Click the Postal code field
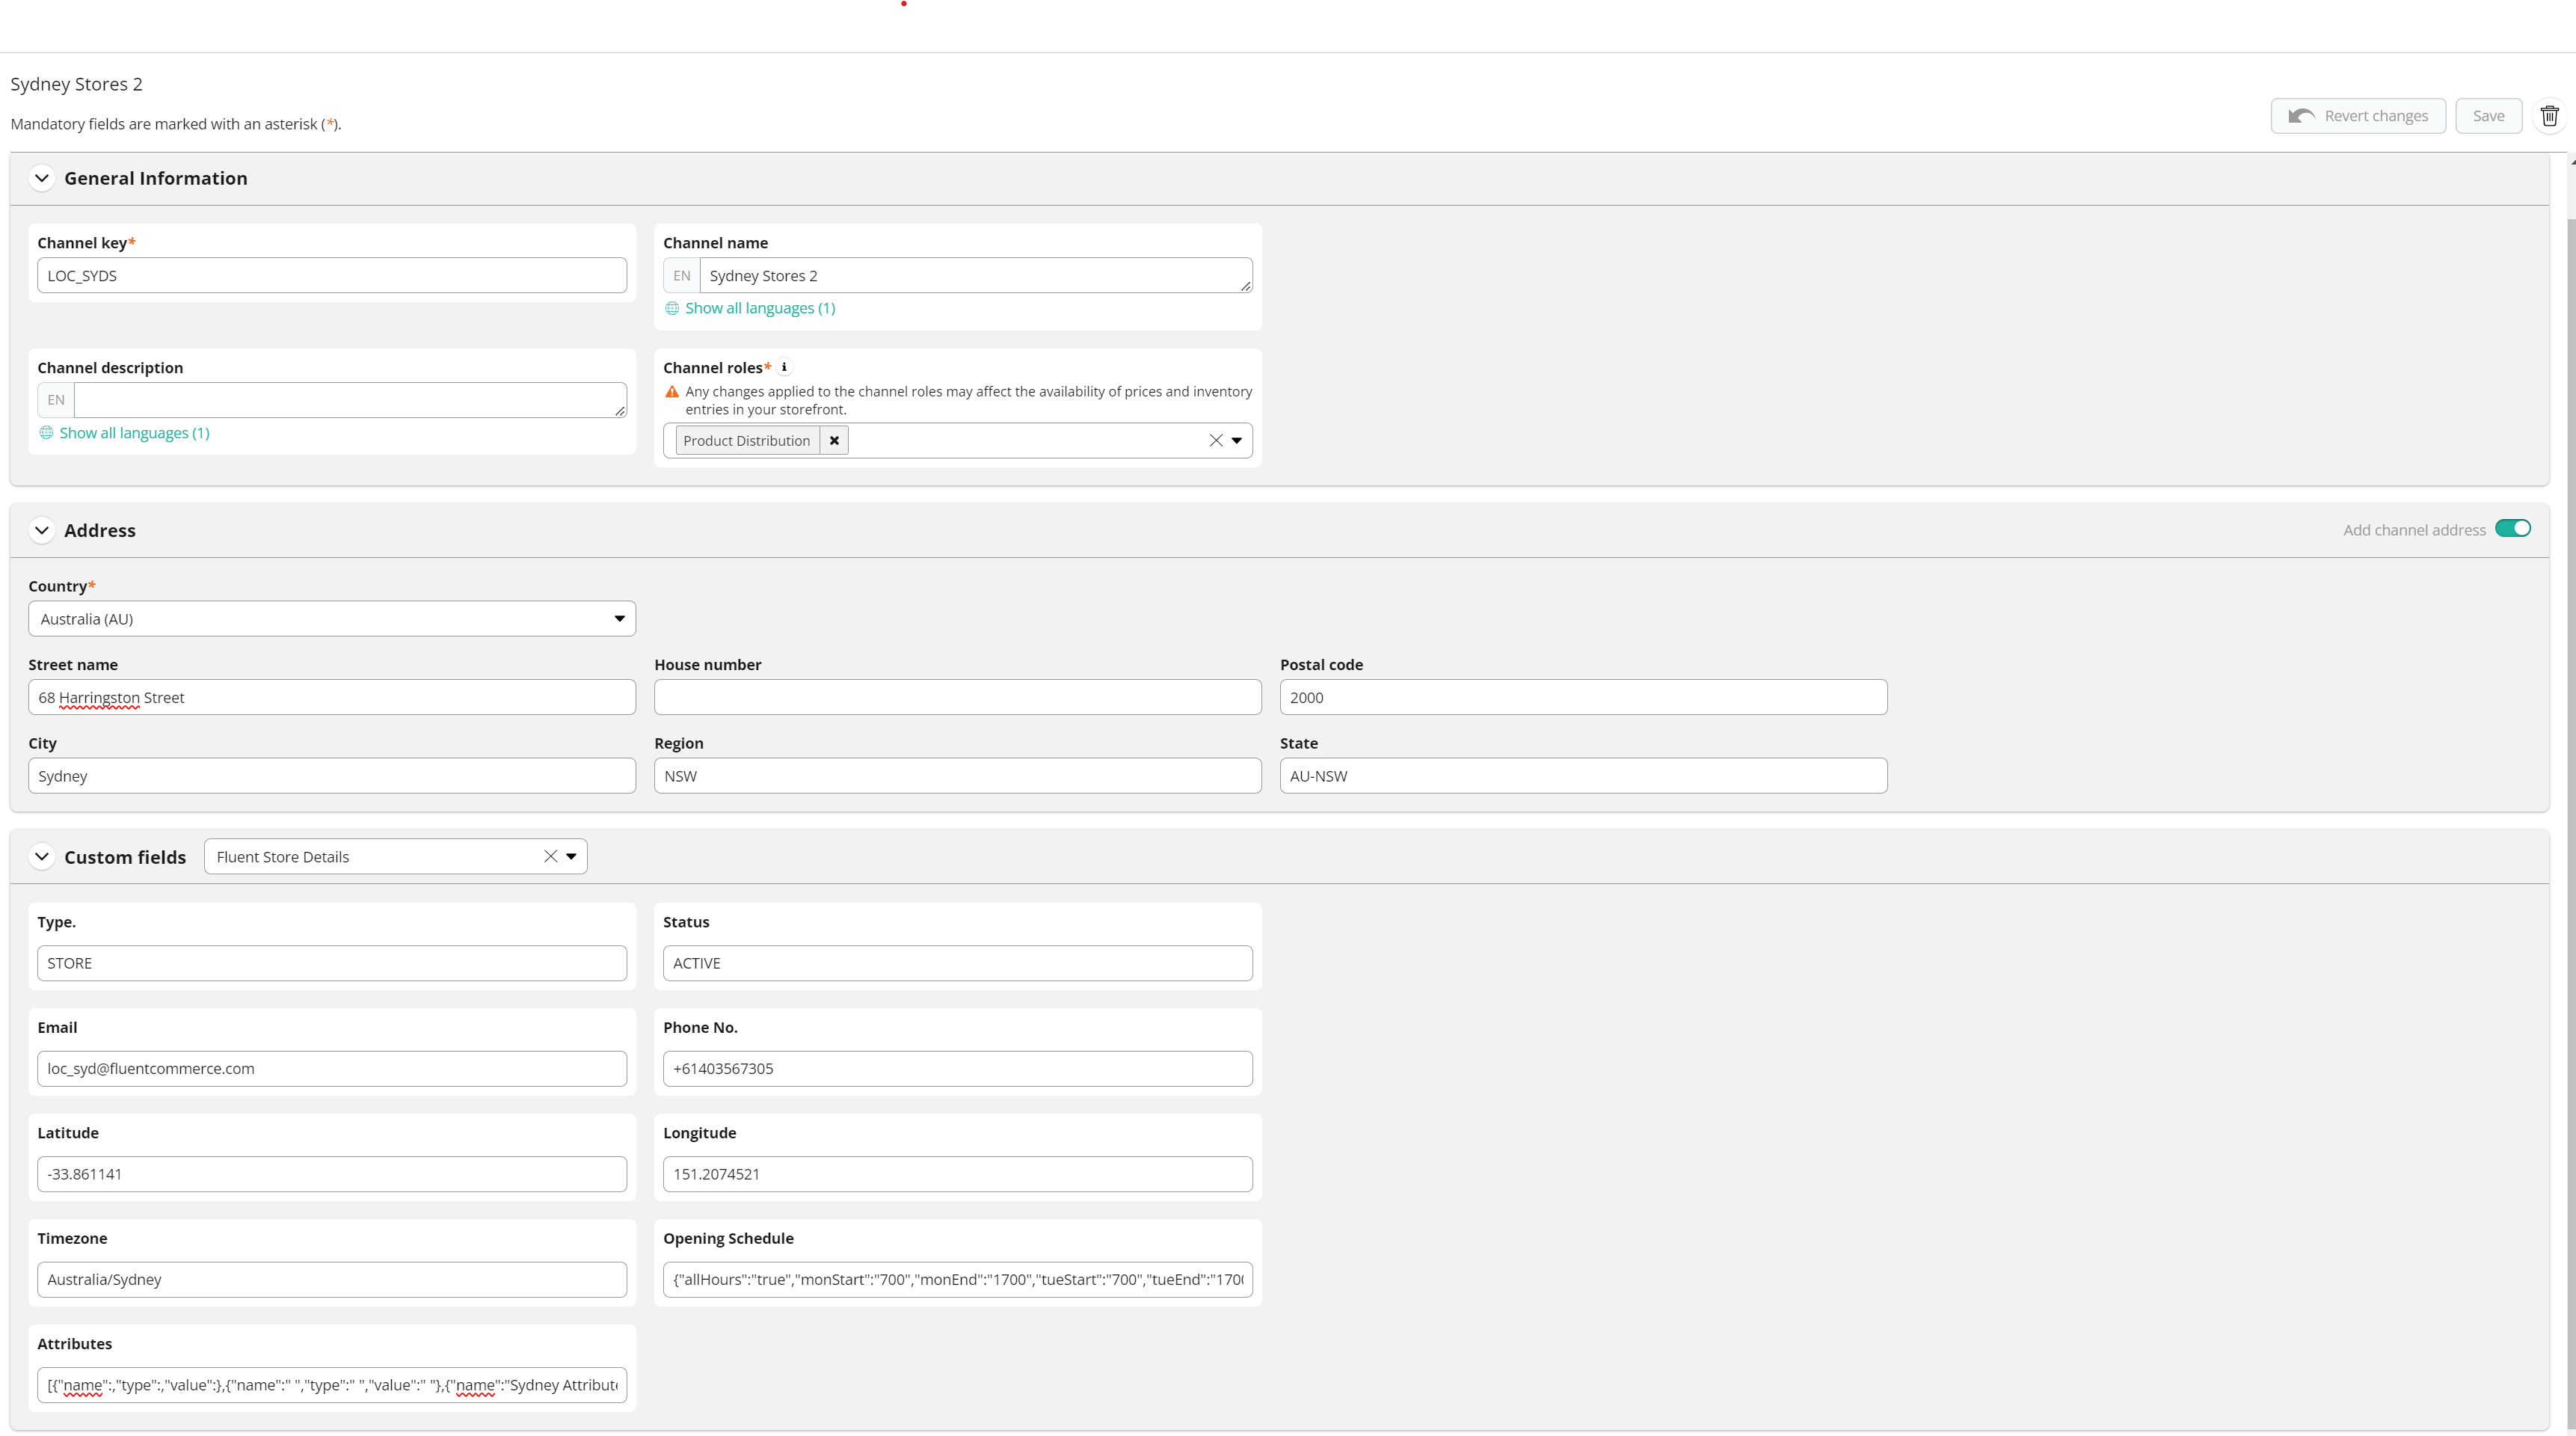The width and height of the screenshot is (2576, 1436). 1583,697
